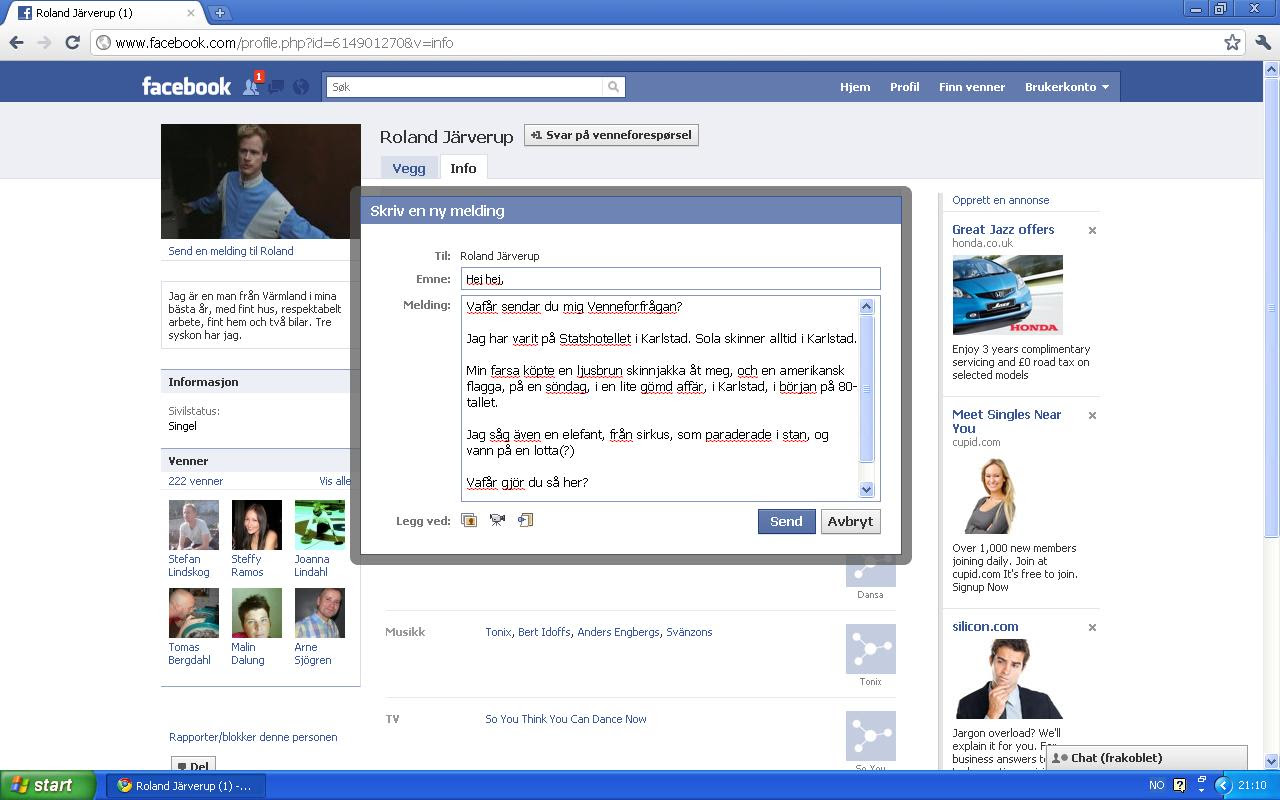Viewport: 1280px width, 800px height.
Task: Open Stefan Lindskog friend thumbnail
Action: 194,525
